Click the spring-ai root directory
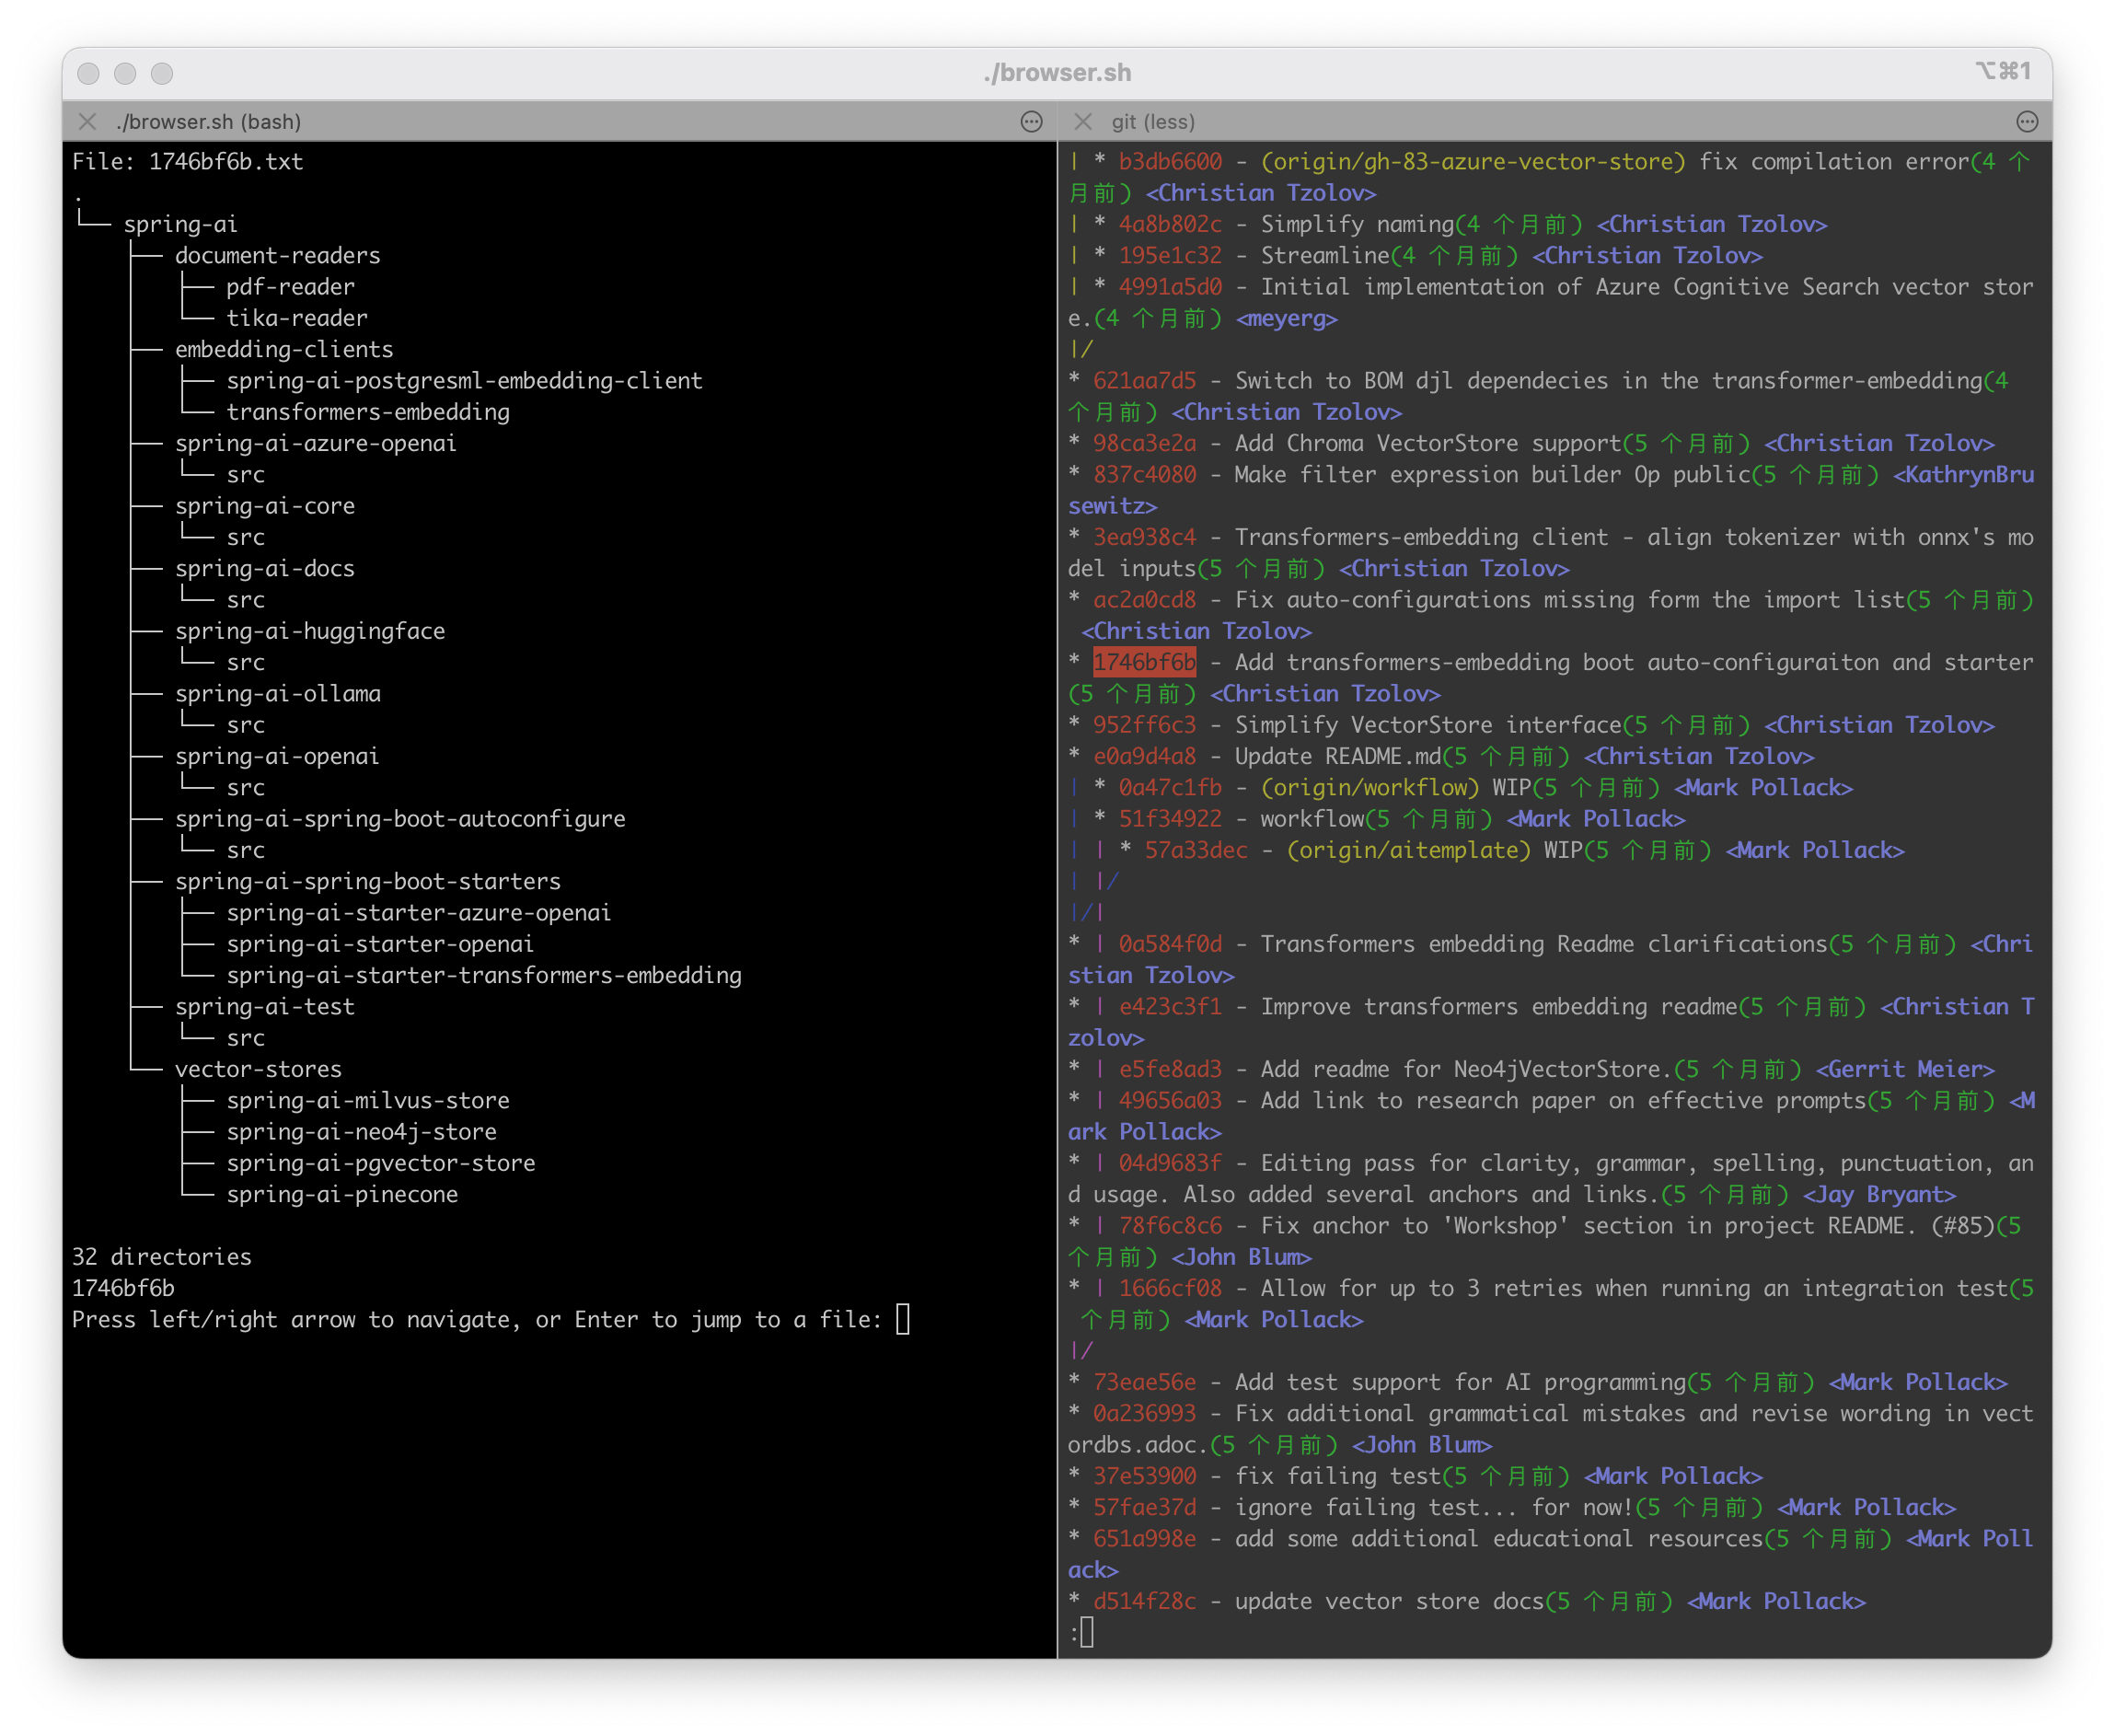 click(180, 224)
